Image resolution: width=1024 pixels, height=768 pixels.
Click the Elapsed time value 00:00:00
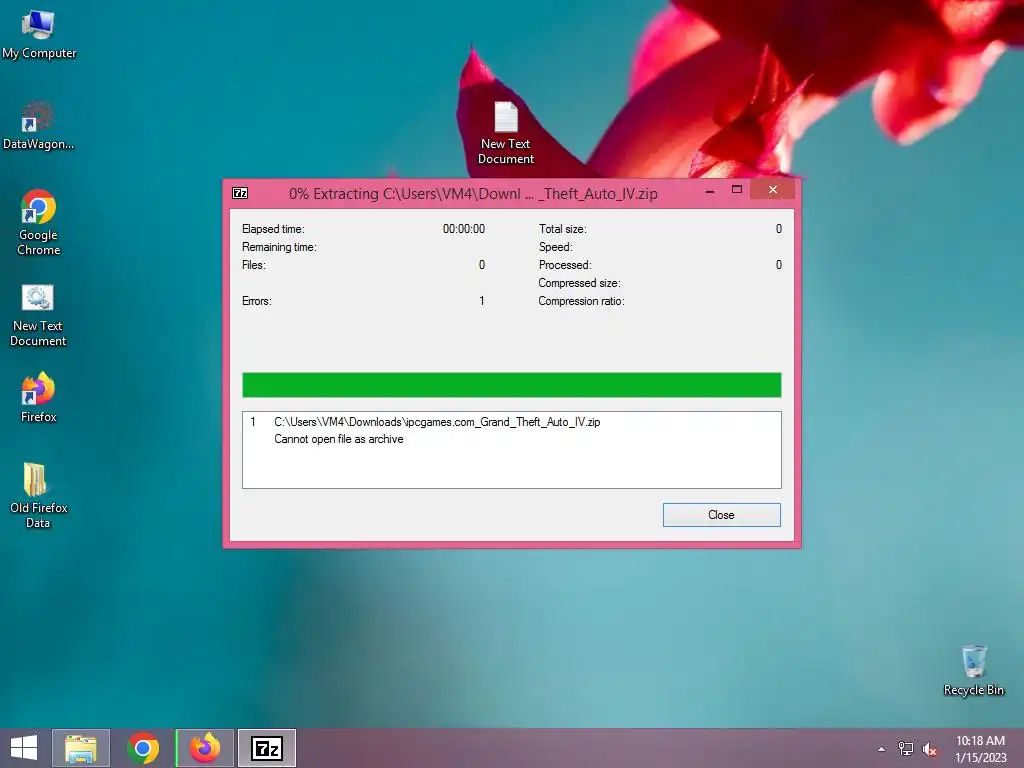pos(464,229)
